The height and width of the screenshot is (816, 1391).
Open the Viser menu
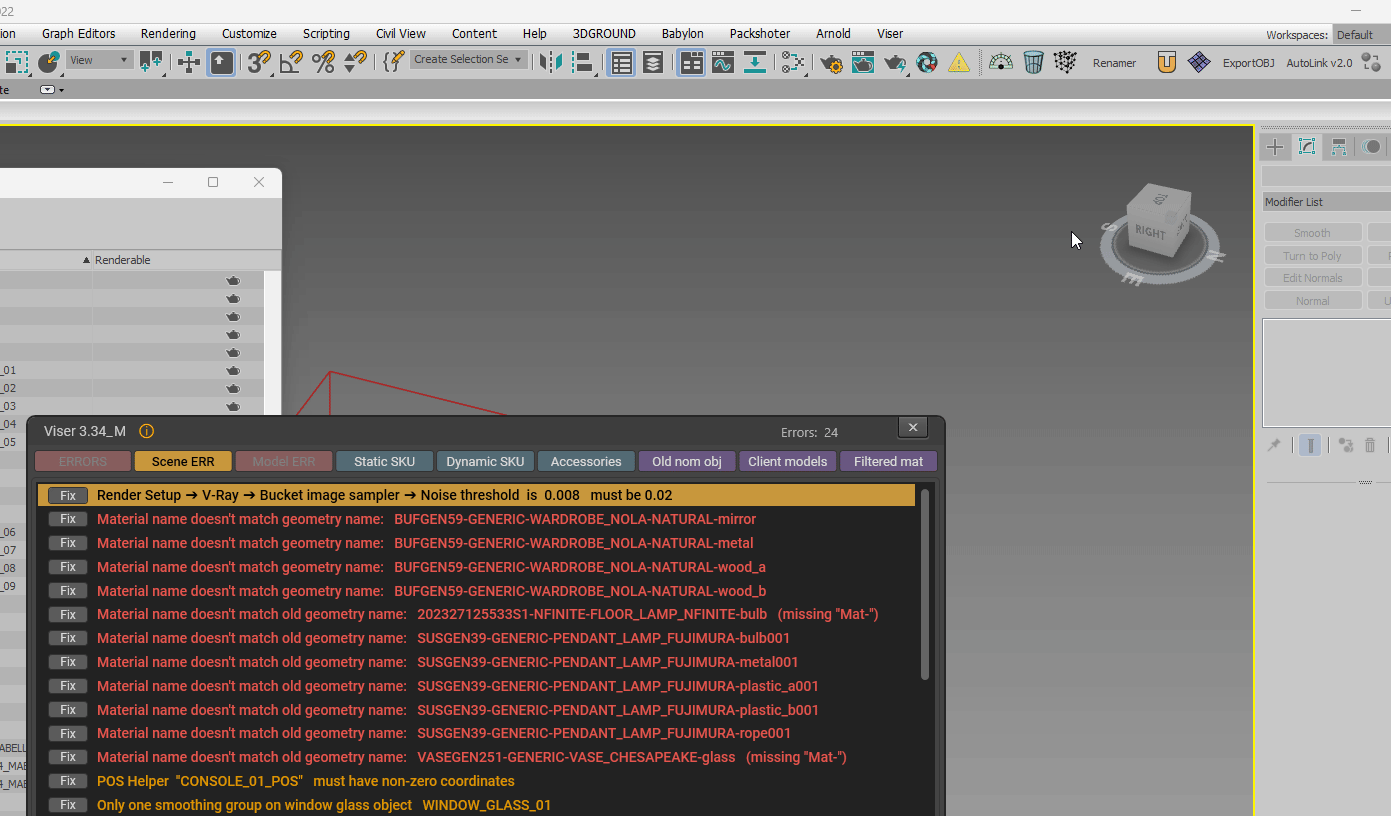click(x=890, y=34)
